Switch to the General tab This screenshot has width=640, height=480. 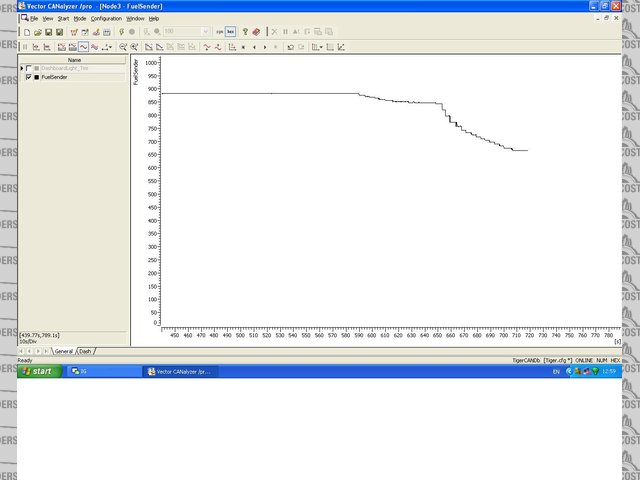(x=63, y=351)
